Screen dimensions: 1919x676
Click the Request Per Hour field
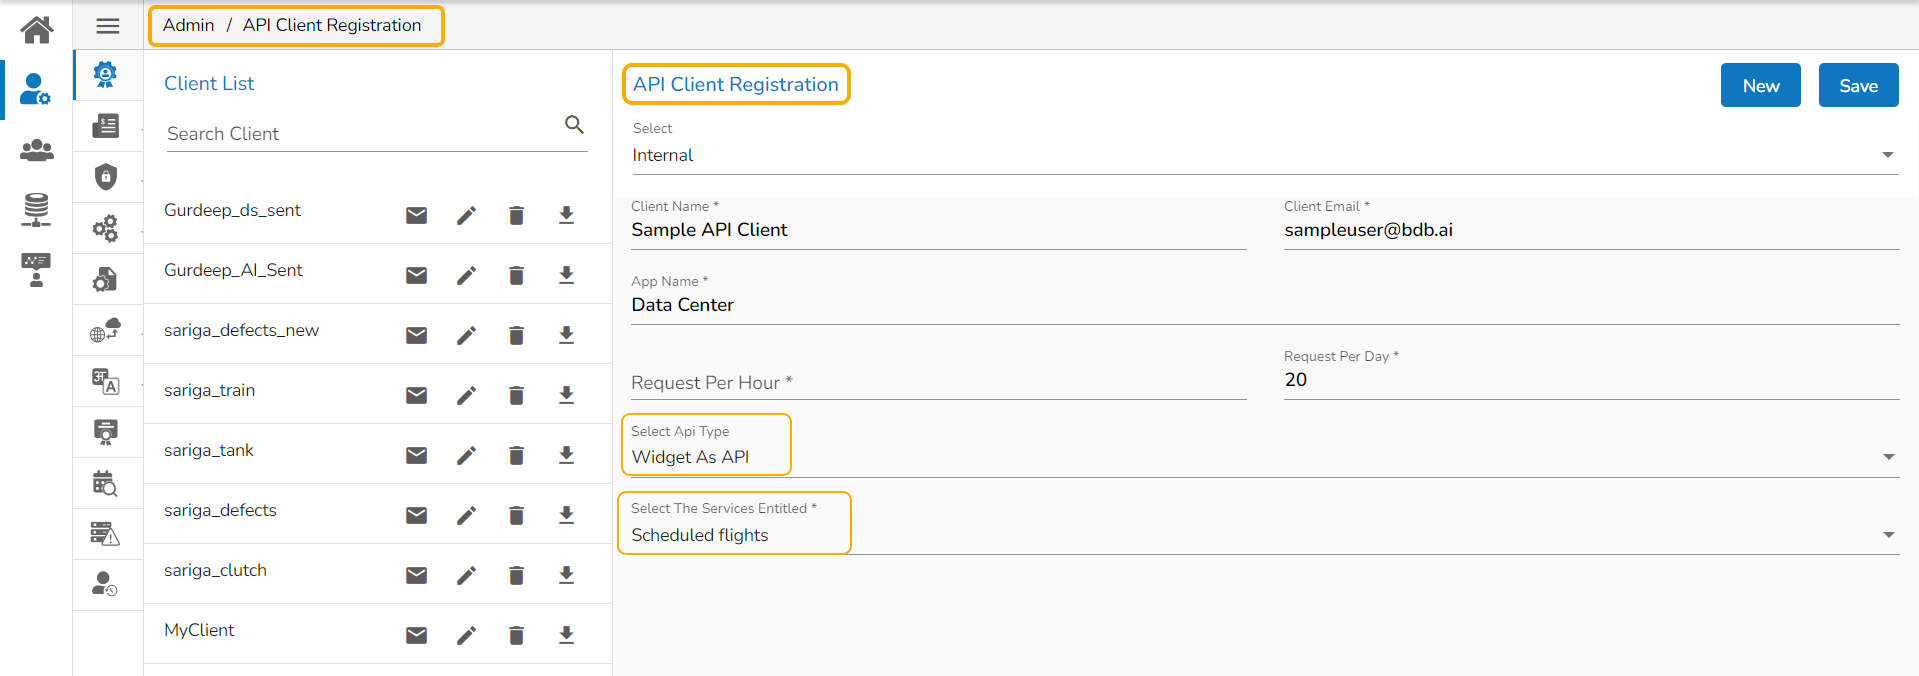pyautogui.click(x=937, y=383)
